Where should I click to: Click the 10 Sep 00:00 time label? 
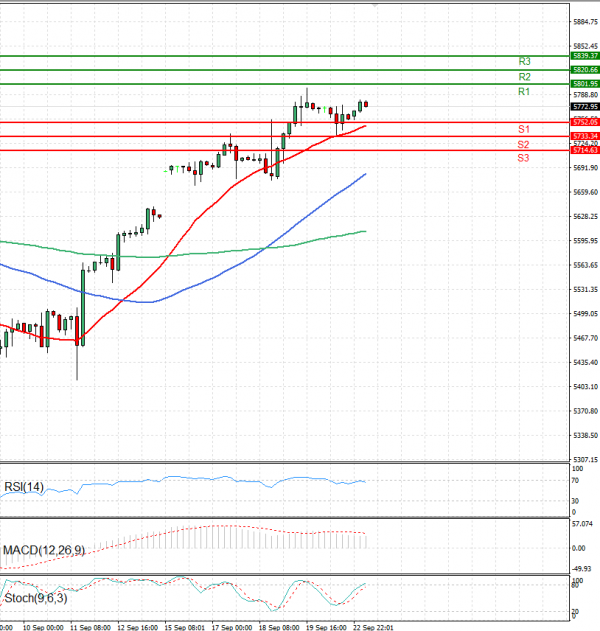click(x=43, y=627)
